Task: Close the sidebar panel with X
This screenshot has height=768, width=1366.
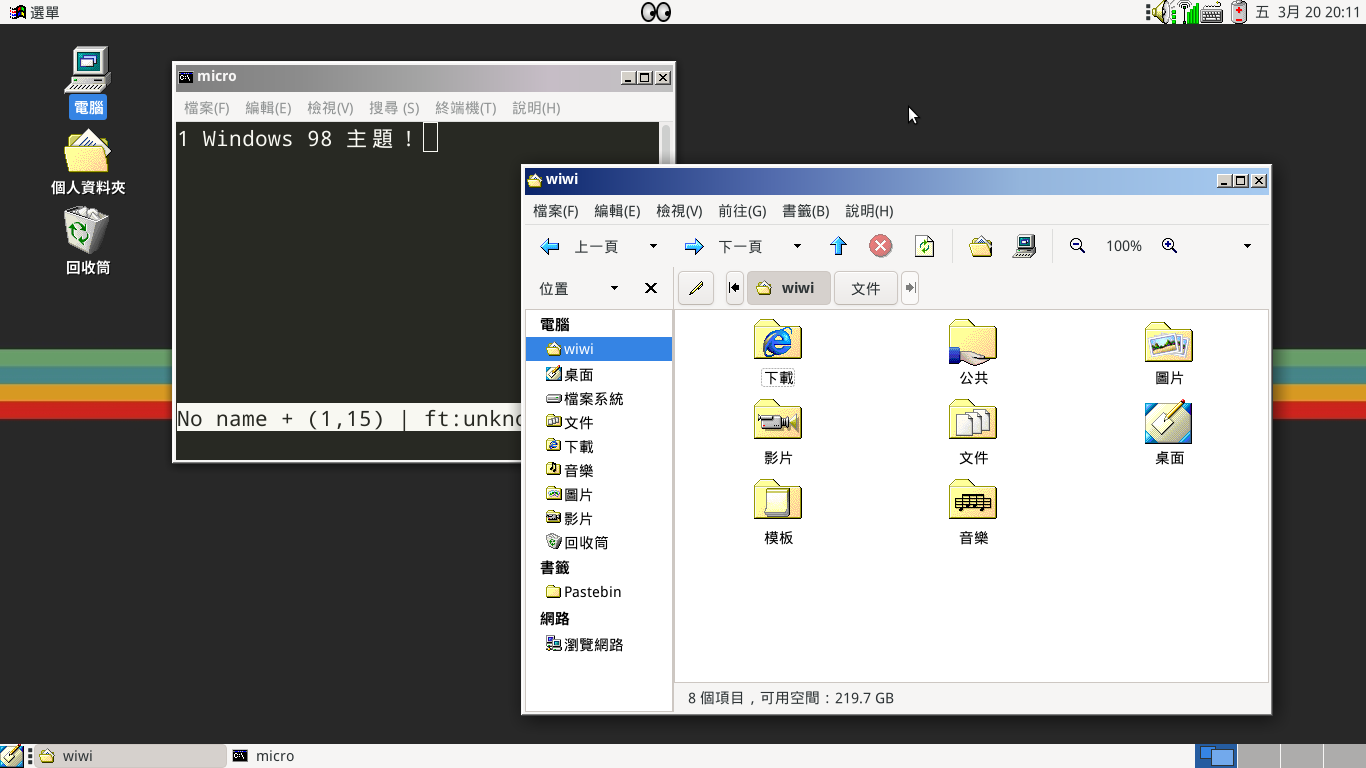Action: [x=650, y=288]
